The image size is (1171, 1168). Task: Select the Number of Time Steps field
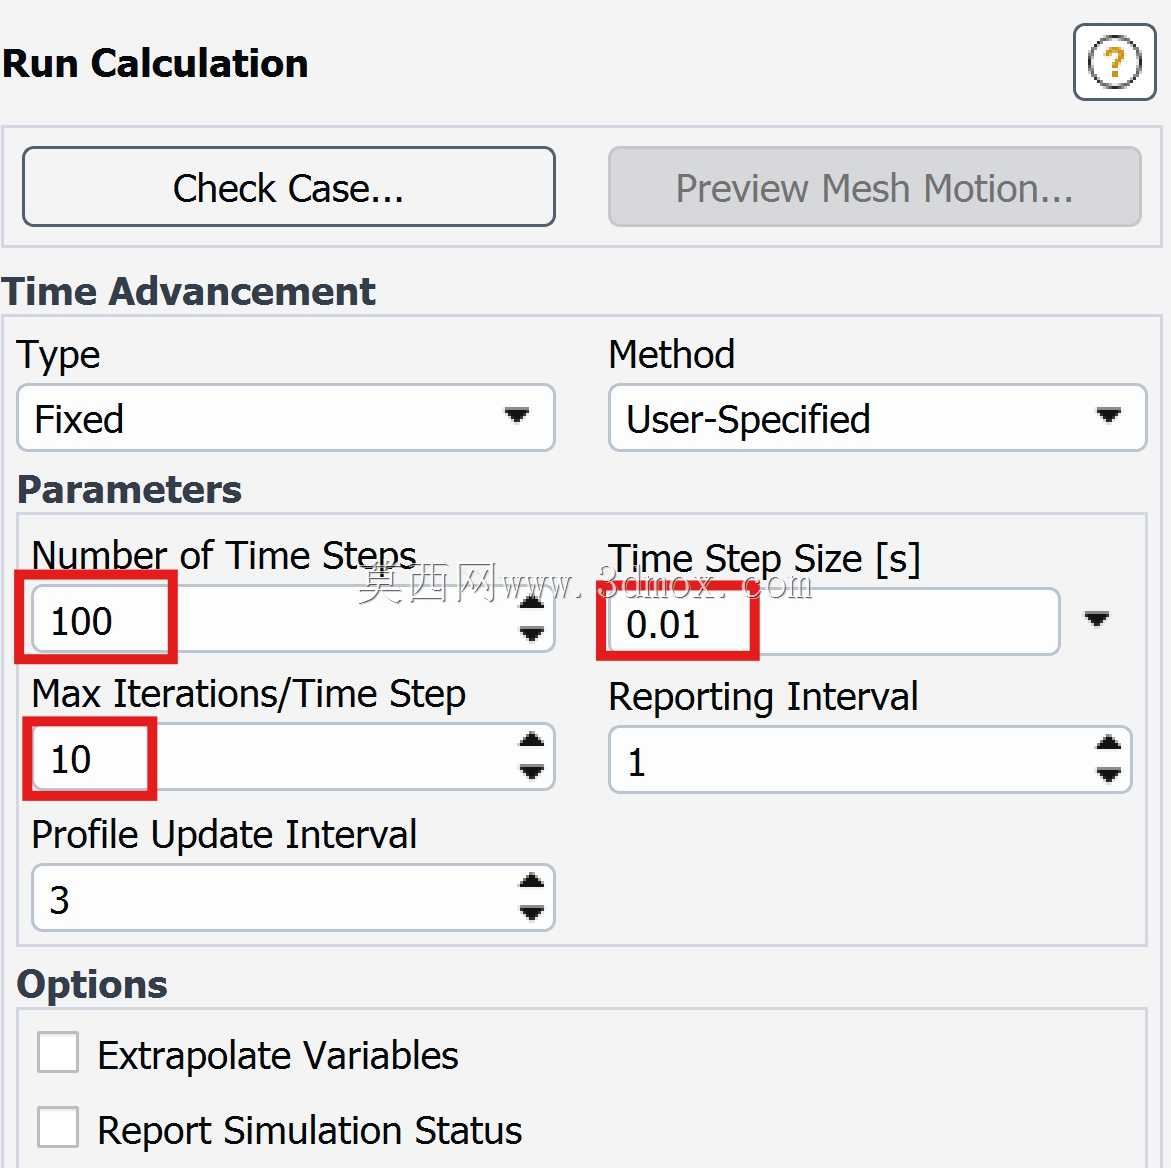tap(293, 619)
